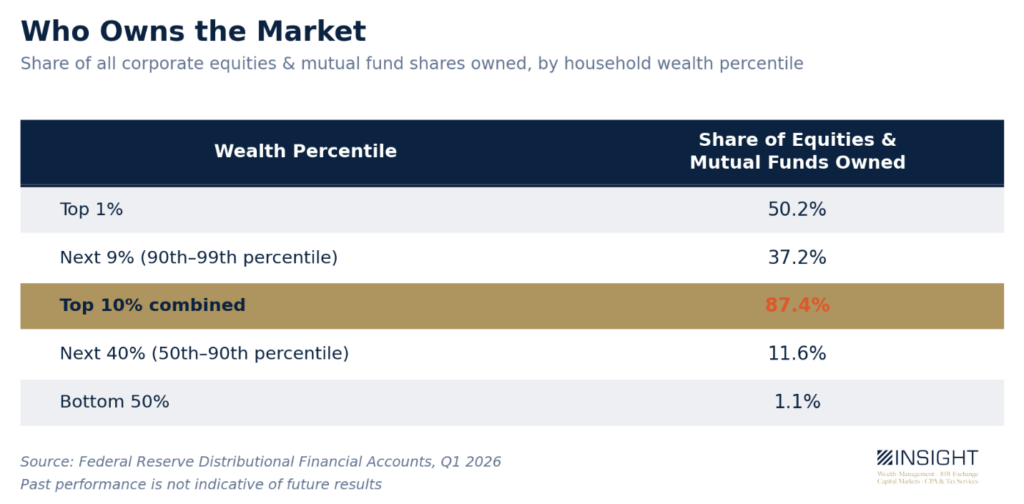This screenshot has height=504, width=1024.
Task: Click the gold highlighted row background
Action: coord(512,306)
